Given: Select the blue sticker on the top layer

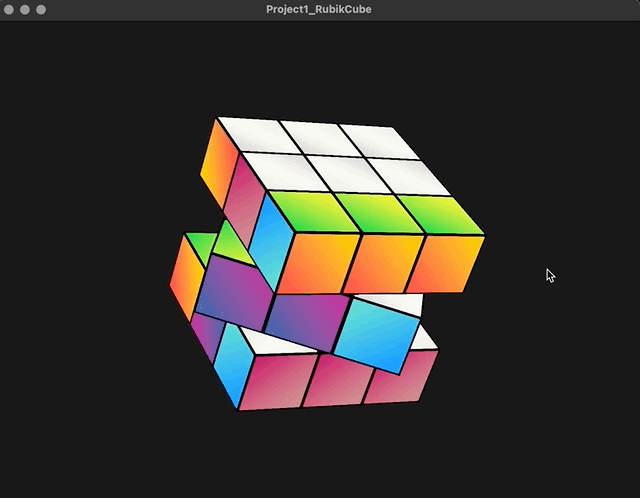Looking at the screenshot, I should [x=270, y=241].
